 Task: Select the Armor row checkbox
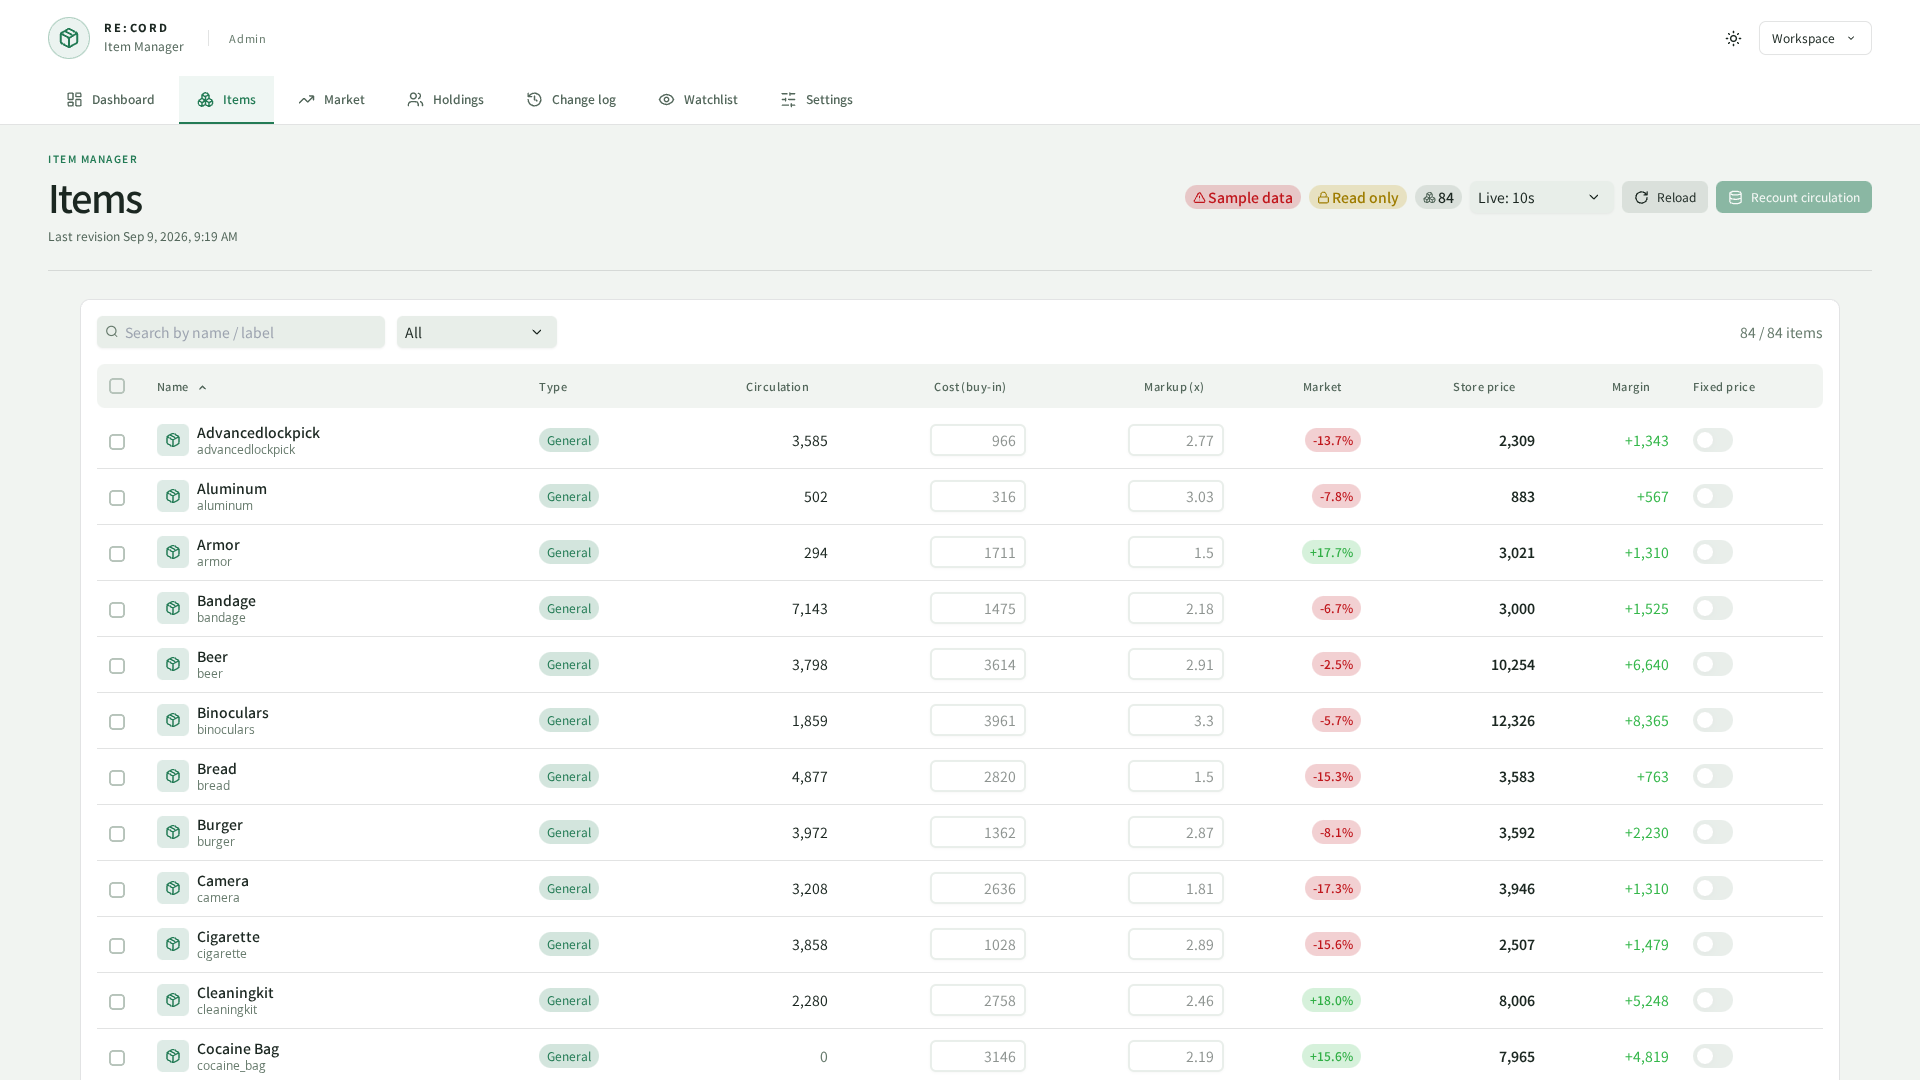coord(117,554)
